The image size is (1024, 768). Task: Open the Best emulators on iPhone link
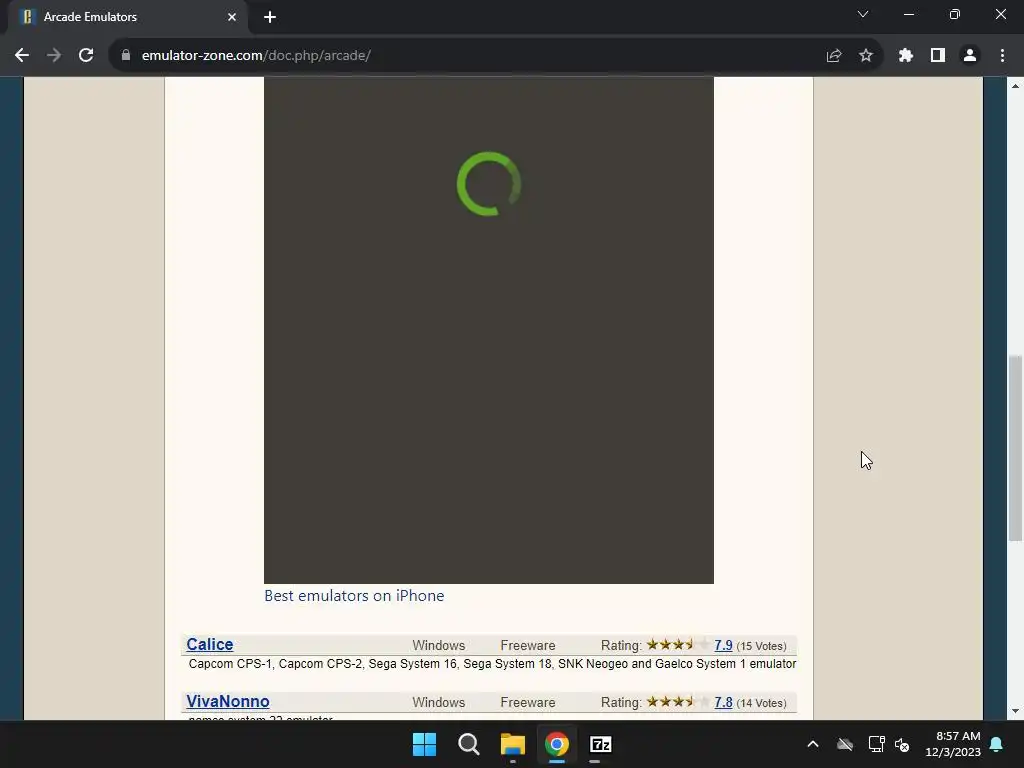pos(354,596)
